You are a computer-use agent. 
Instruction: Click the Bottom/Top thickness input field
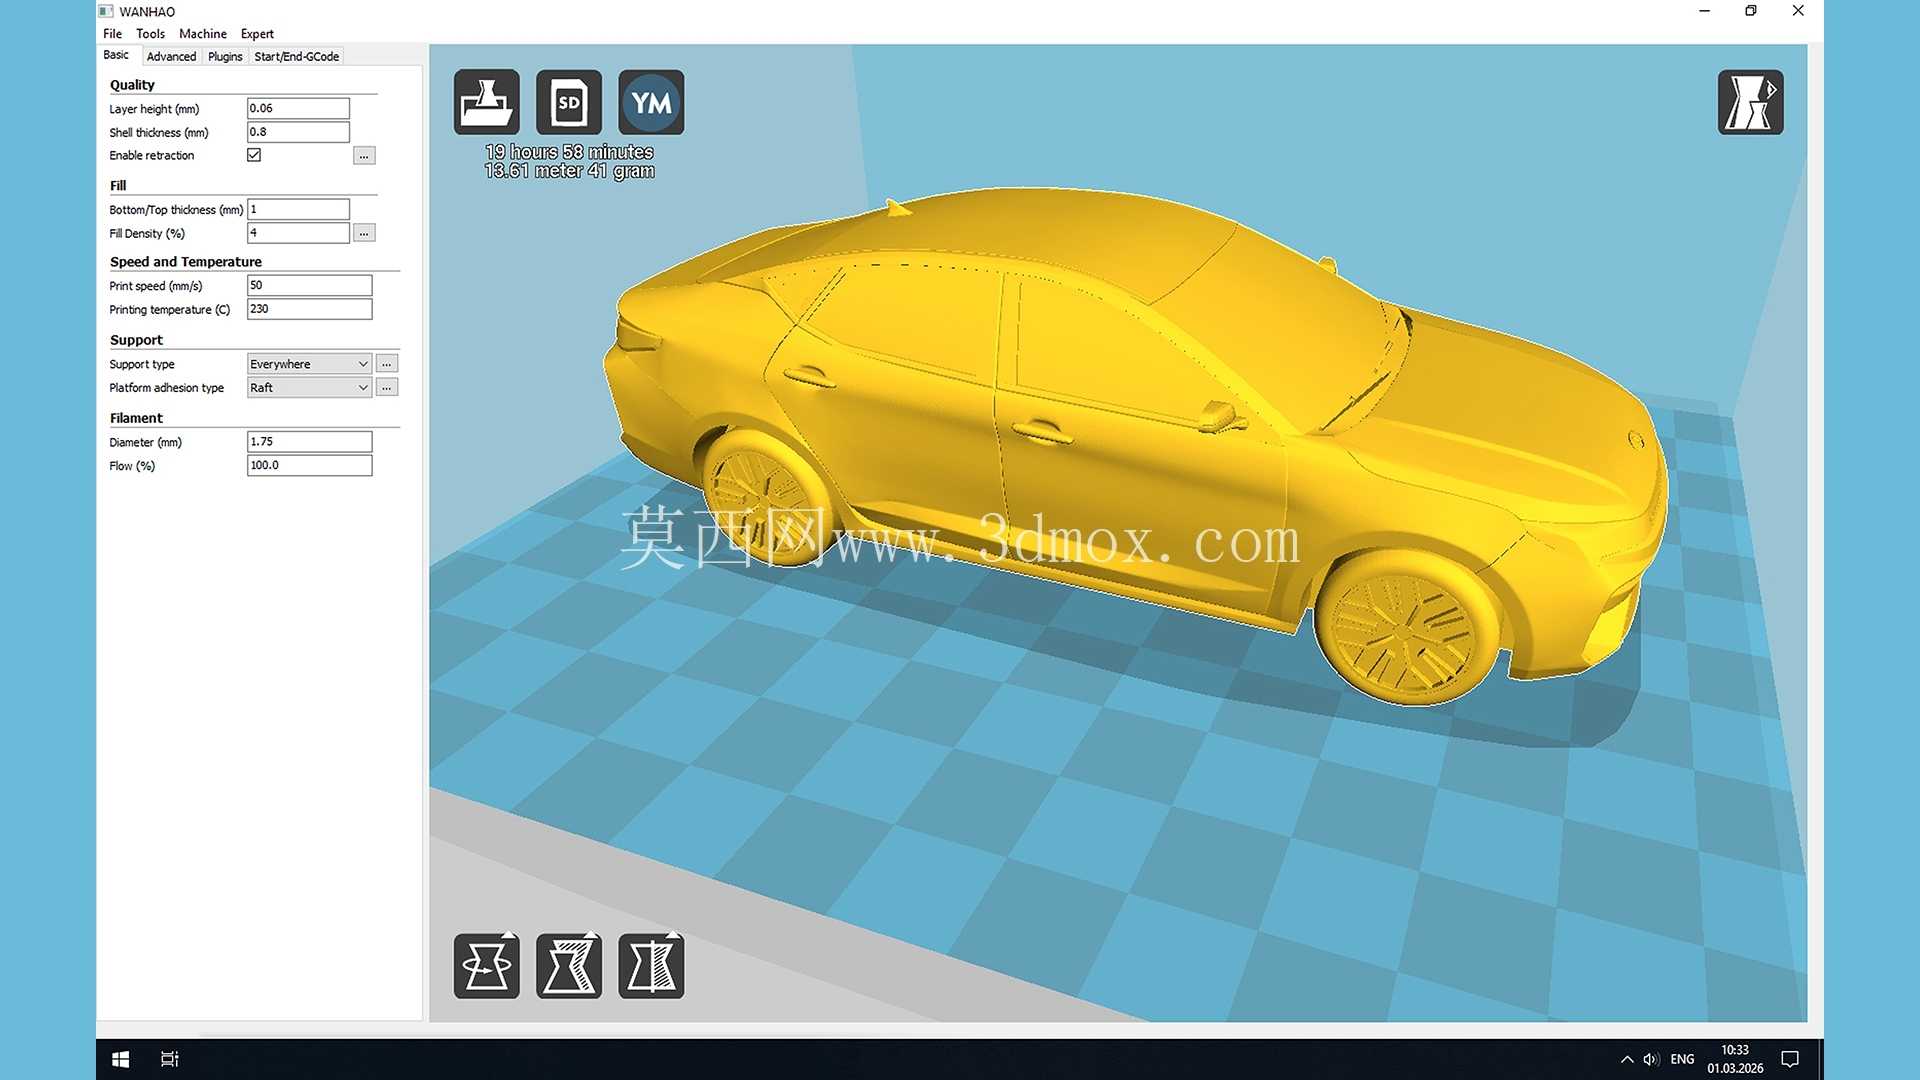pyautogui.click(x=298, y=209)
